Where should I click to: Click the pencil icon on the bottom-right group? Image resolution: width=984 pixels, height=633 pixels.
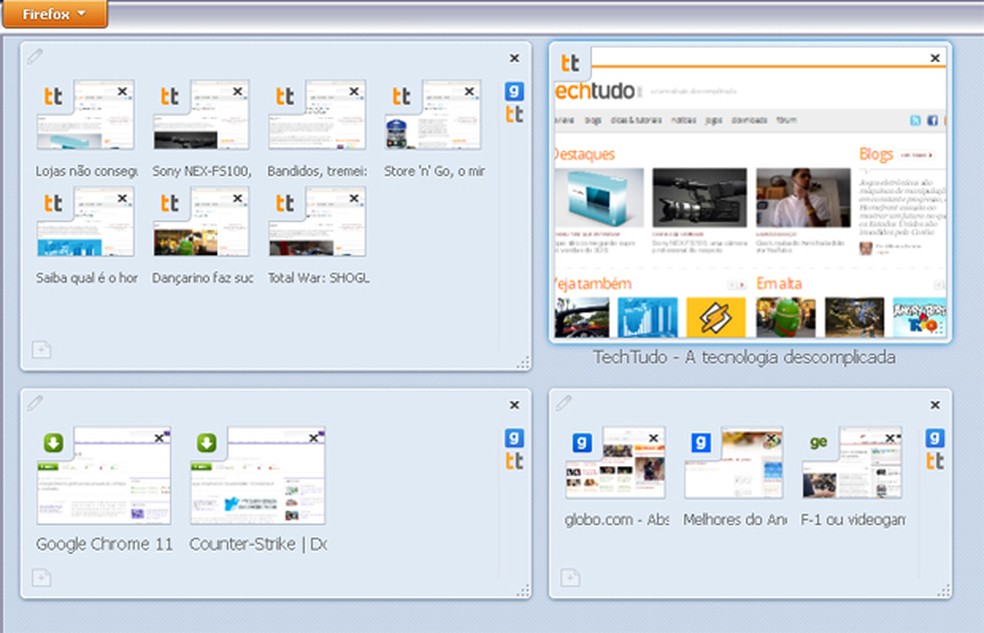566,404
